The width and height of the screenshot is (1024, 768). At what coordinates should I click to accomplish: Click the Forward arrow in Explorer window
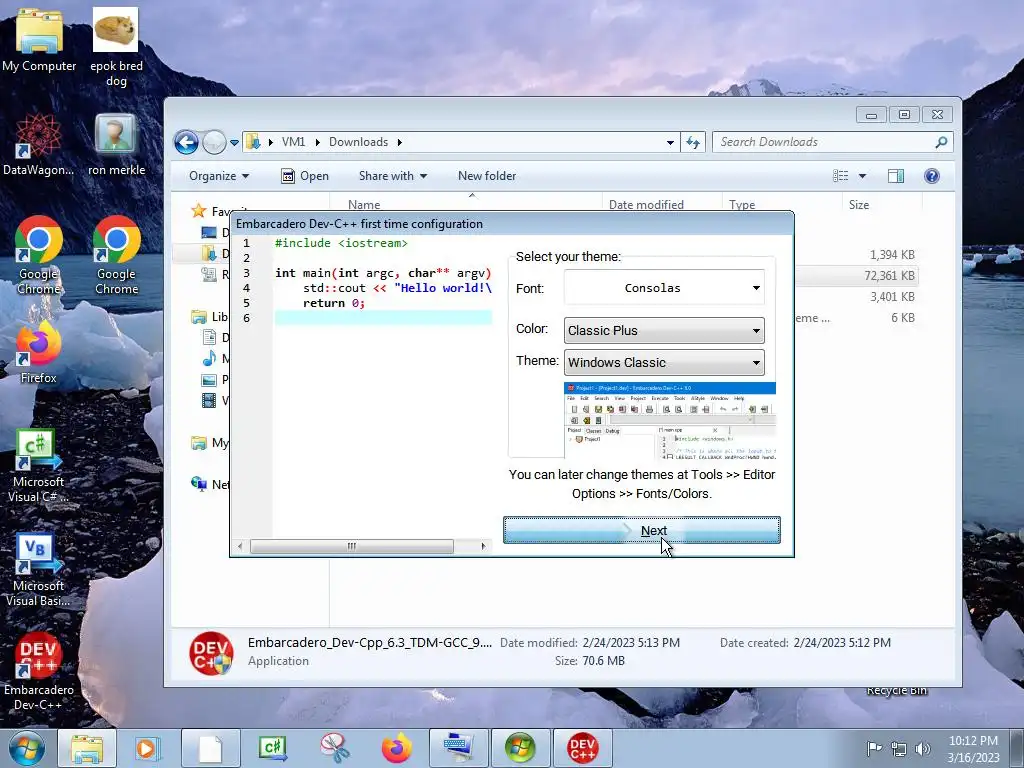(214, 142)
